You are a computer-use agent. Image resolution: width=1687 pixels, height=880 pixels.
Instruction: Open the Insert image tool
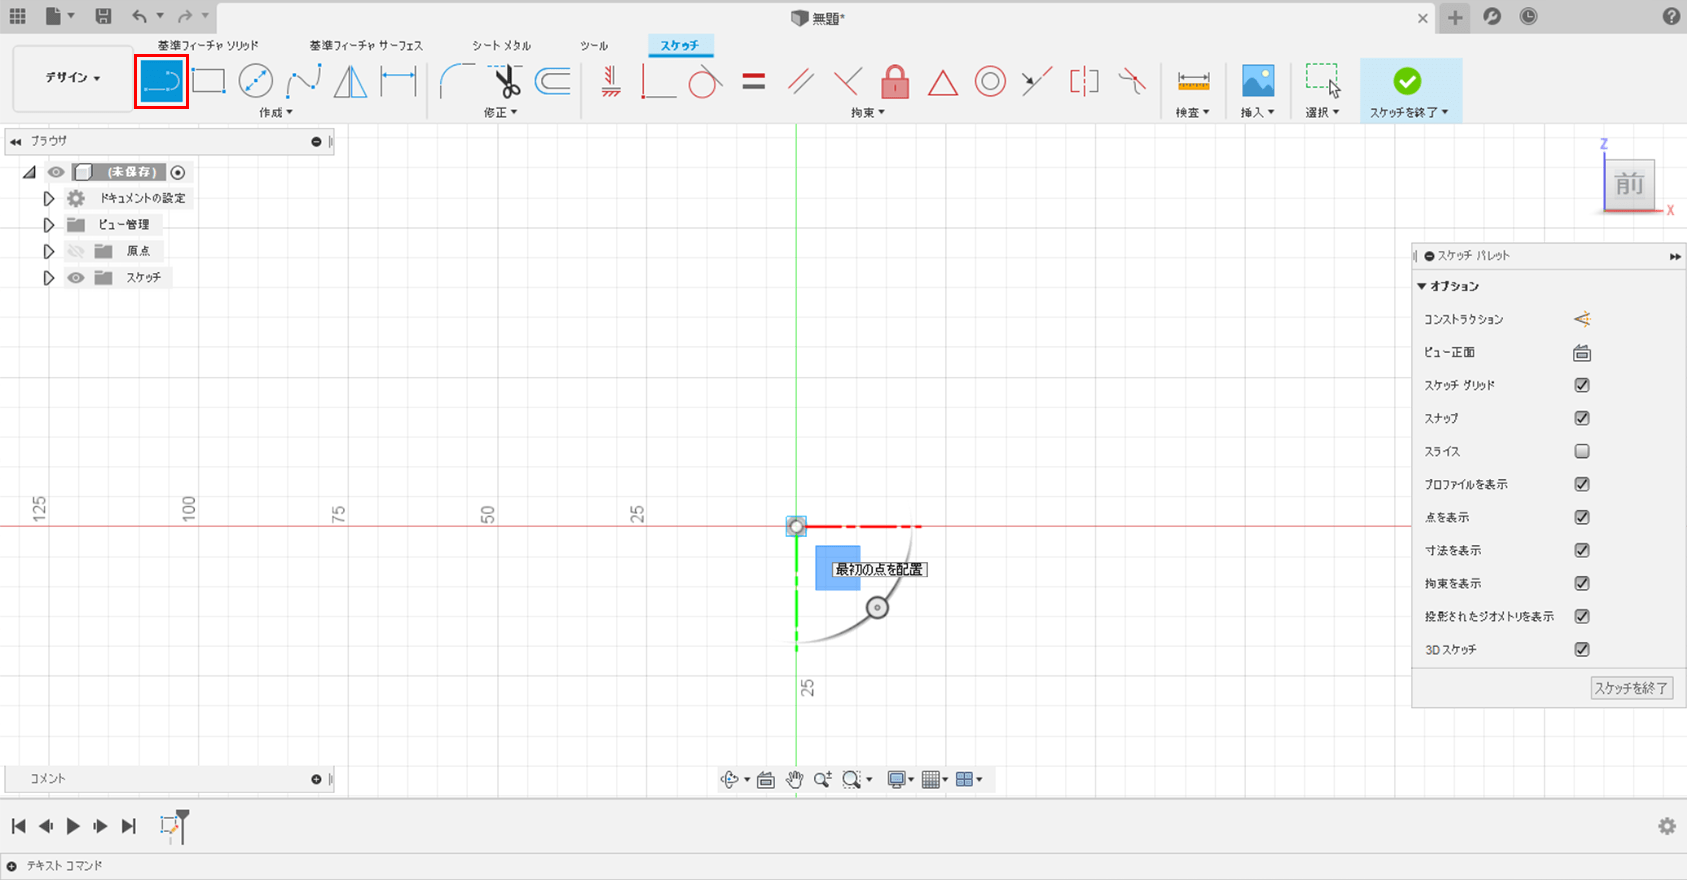(x=1257, y=81)
